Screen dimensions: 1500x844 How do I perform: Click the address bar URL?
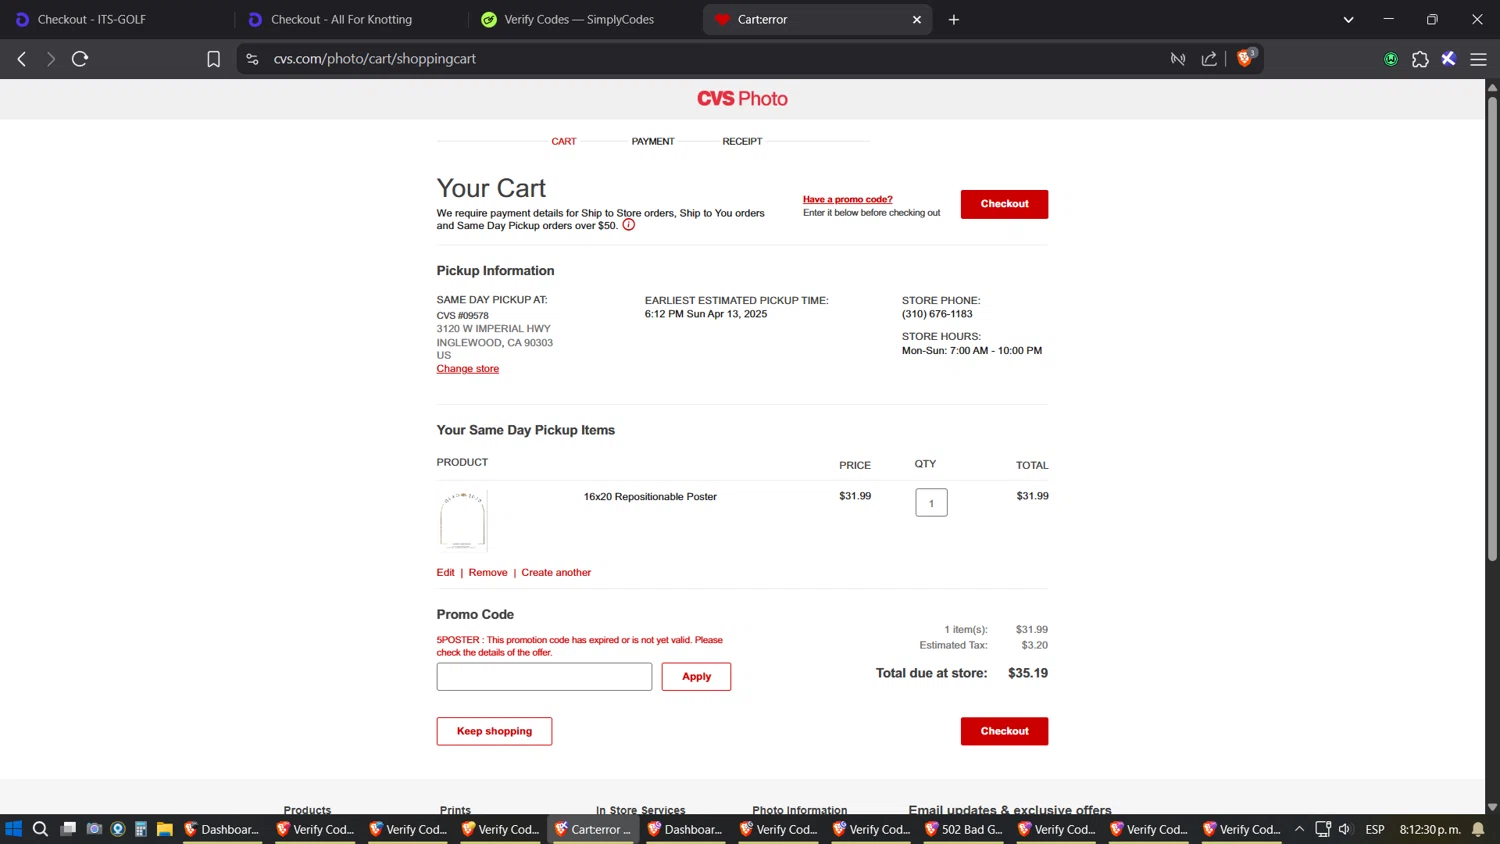[374, 59]
